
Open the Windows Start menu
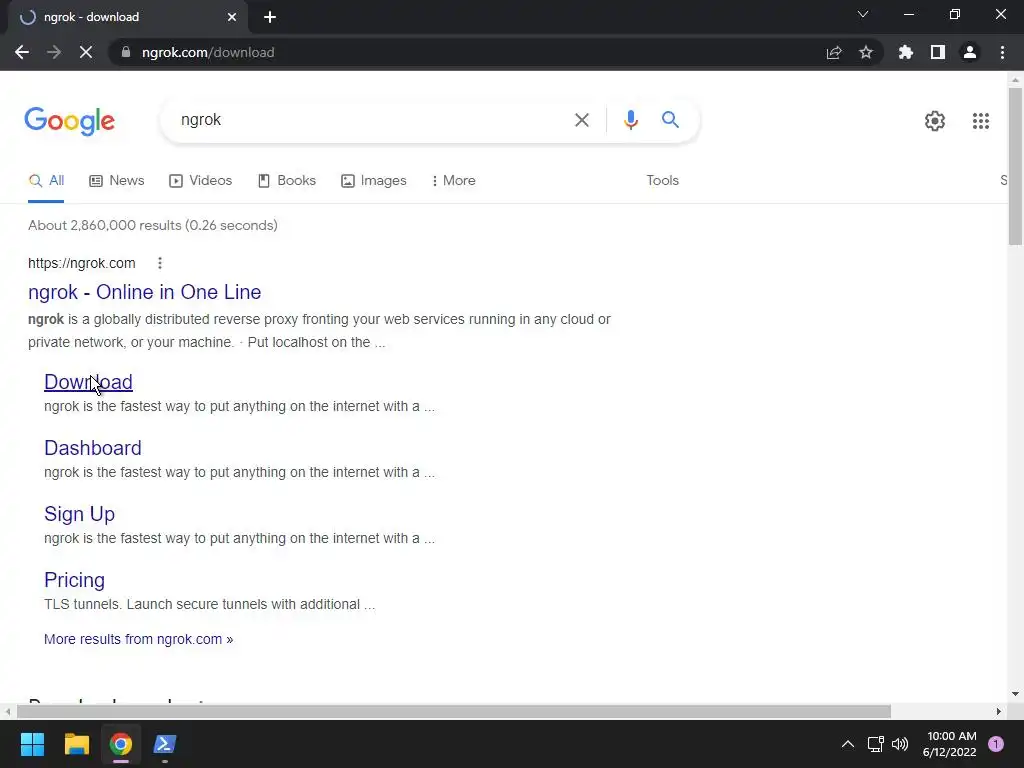pos(32,744)
